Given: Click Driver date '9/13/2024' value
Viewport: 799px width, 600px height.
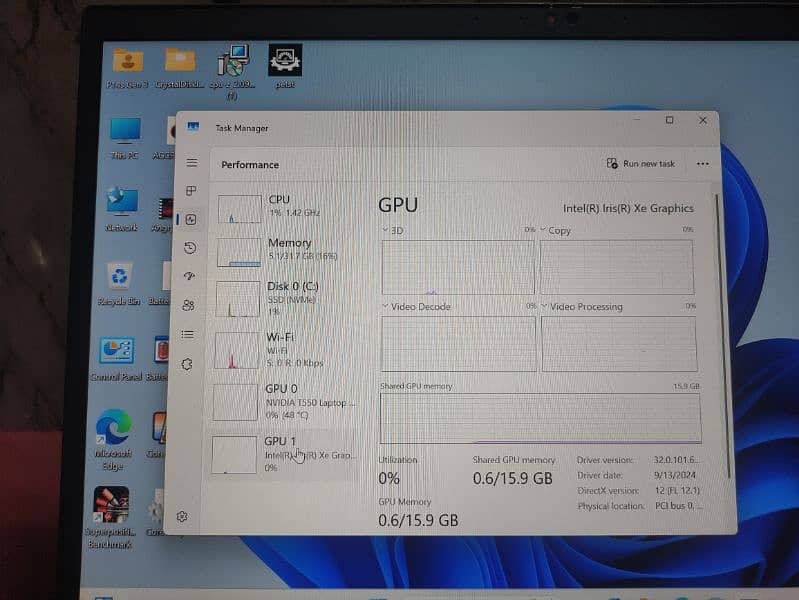Looking at the screenshot, I should (675, 475).
